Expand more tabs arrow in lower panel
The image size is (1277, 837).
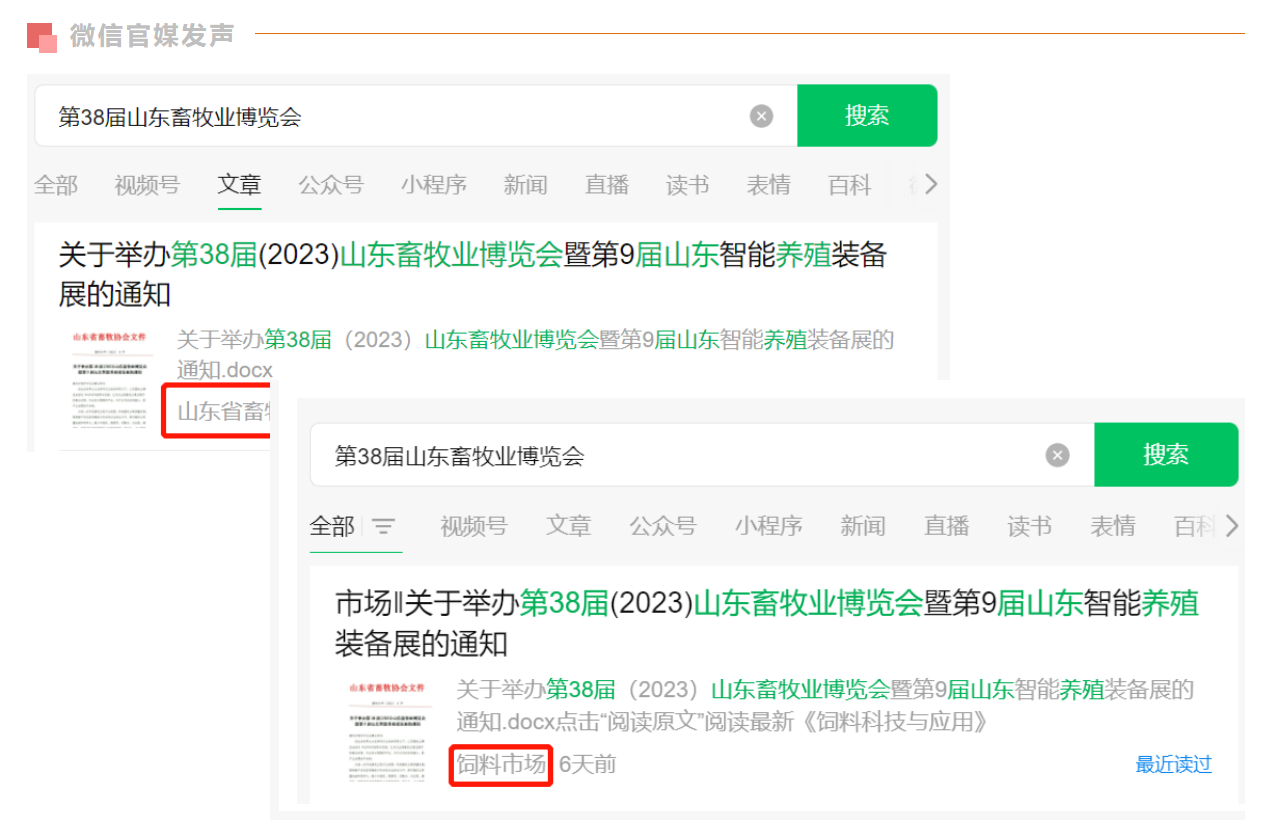click(1231, 526)
